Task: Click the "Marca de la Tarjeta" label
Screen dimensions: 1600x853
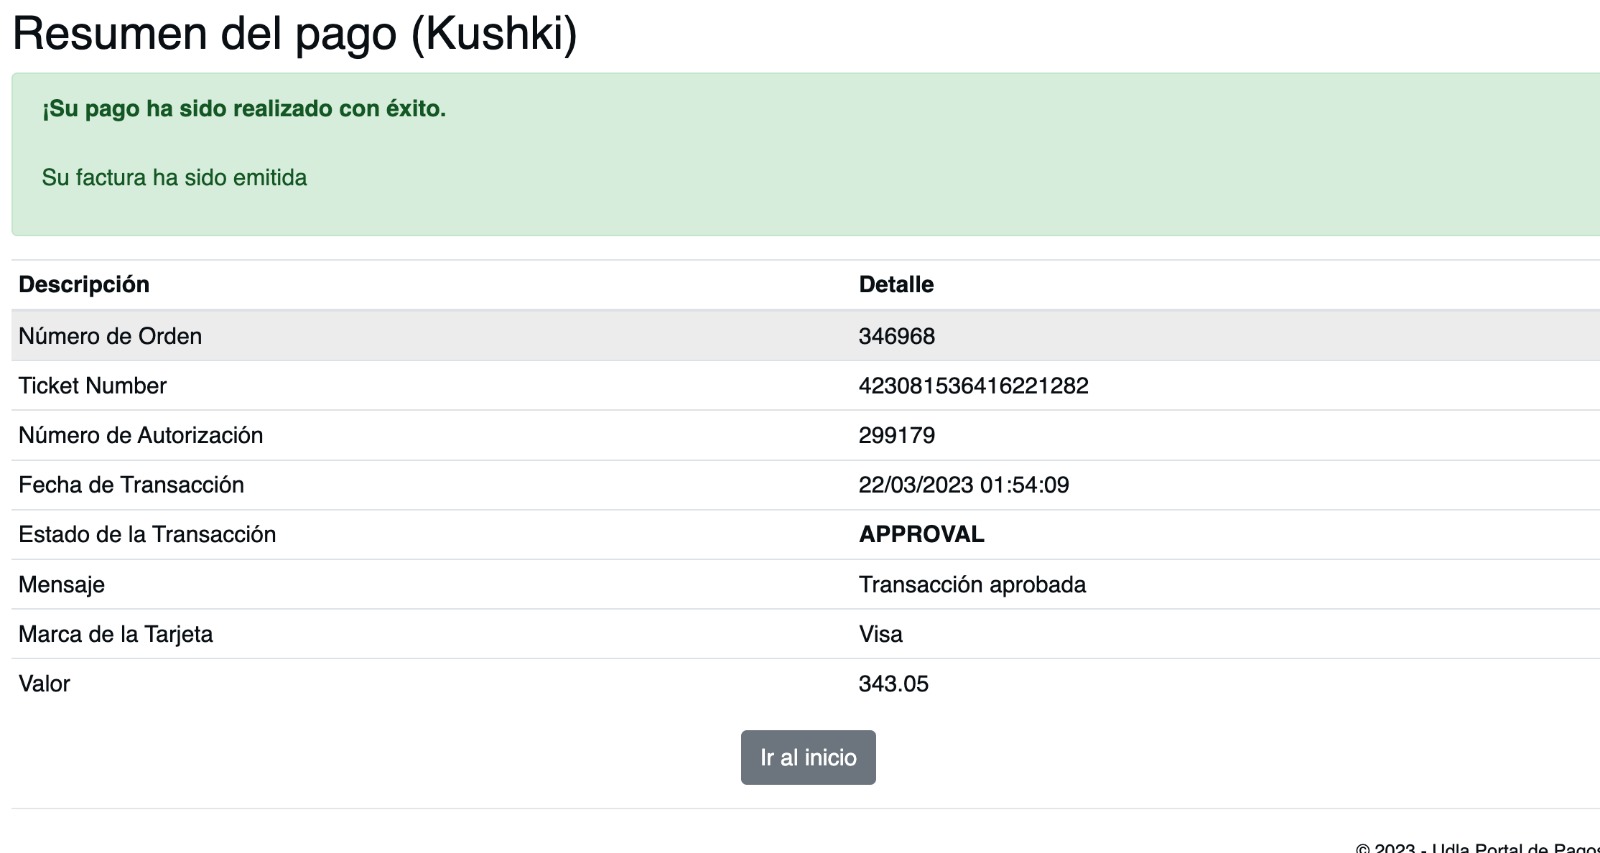Action: click(115, 634)
